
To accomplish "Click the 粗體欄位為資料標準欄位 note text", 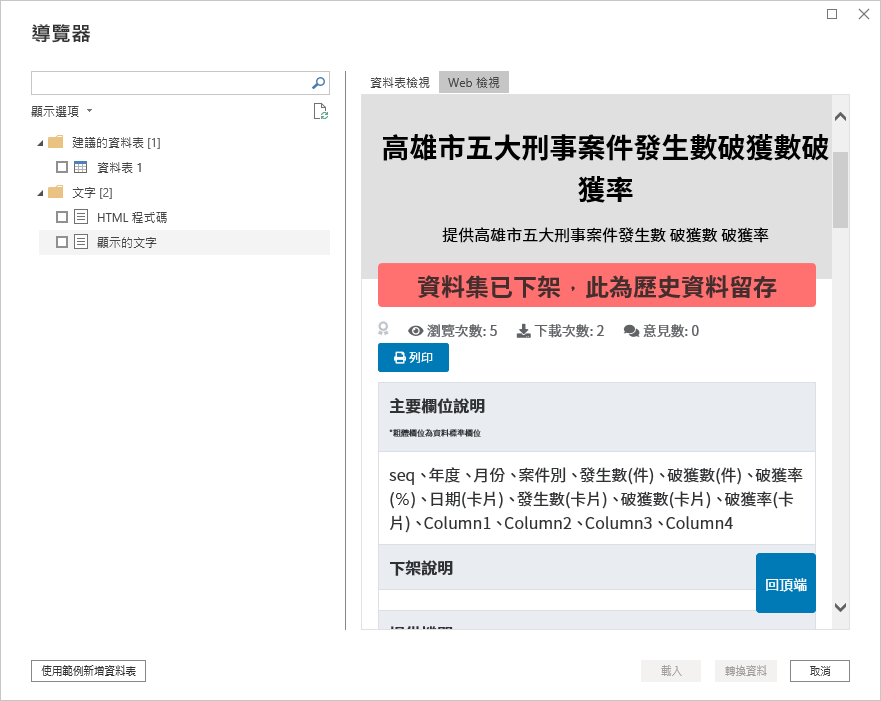I will coord(435,433).
